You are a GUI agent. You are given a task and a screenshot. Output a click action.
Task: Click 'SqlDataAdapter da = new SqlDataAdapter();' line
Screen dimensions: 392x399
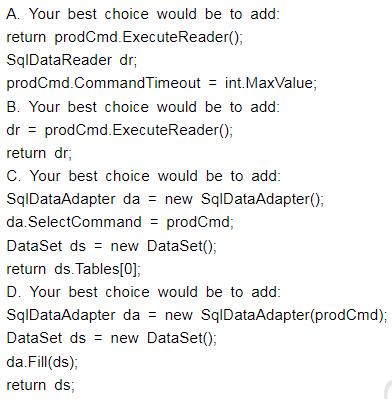click(x=165, y=199)
